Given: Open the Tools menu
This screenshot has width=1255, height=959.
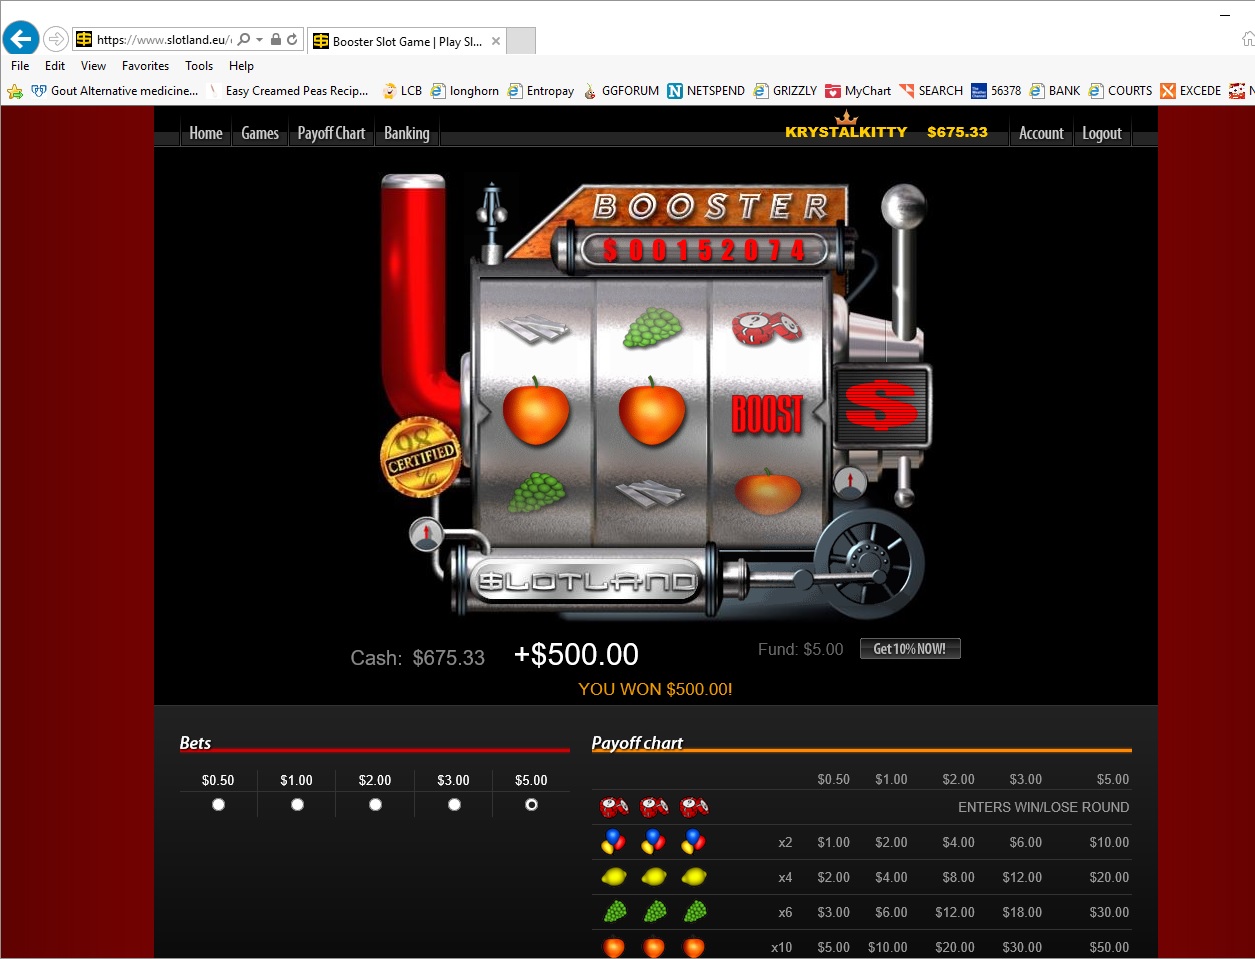Looking at the screenshot, I should [199, 66].
